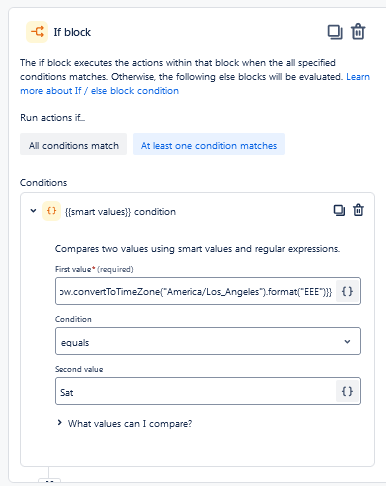Delete the smart values condition
The width and height of the screenshot is (386, 486).
click(x=358, y=210)
